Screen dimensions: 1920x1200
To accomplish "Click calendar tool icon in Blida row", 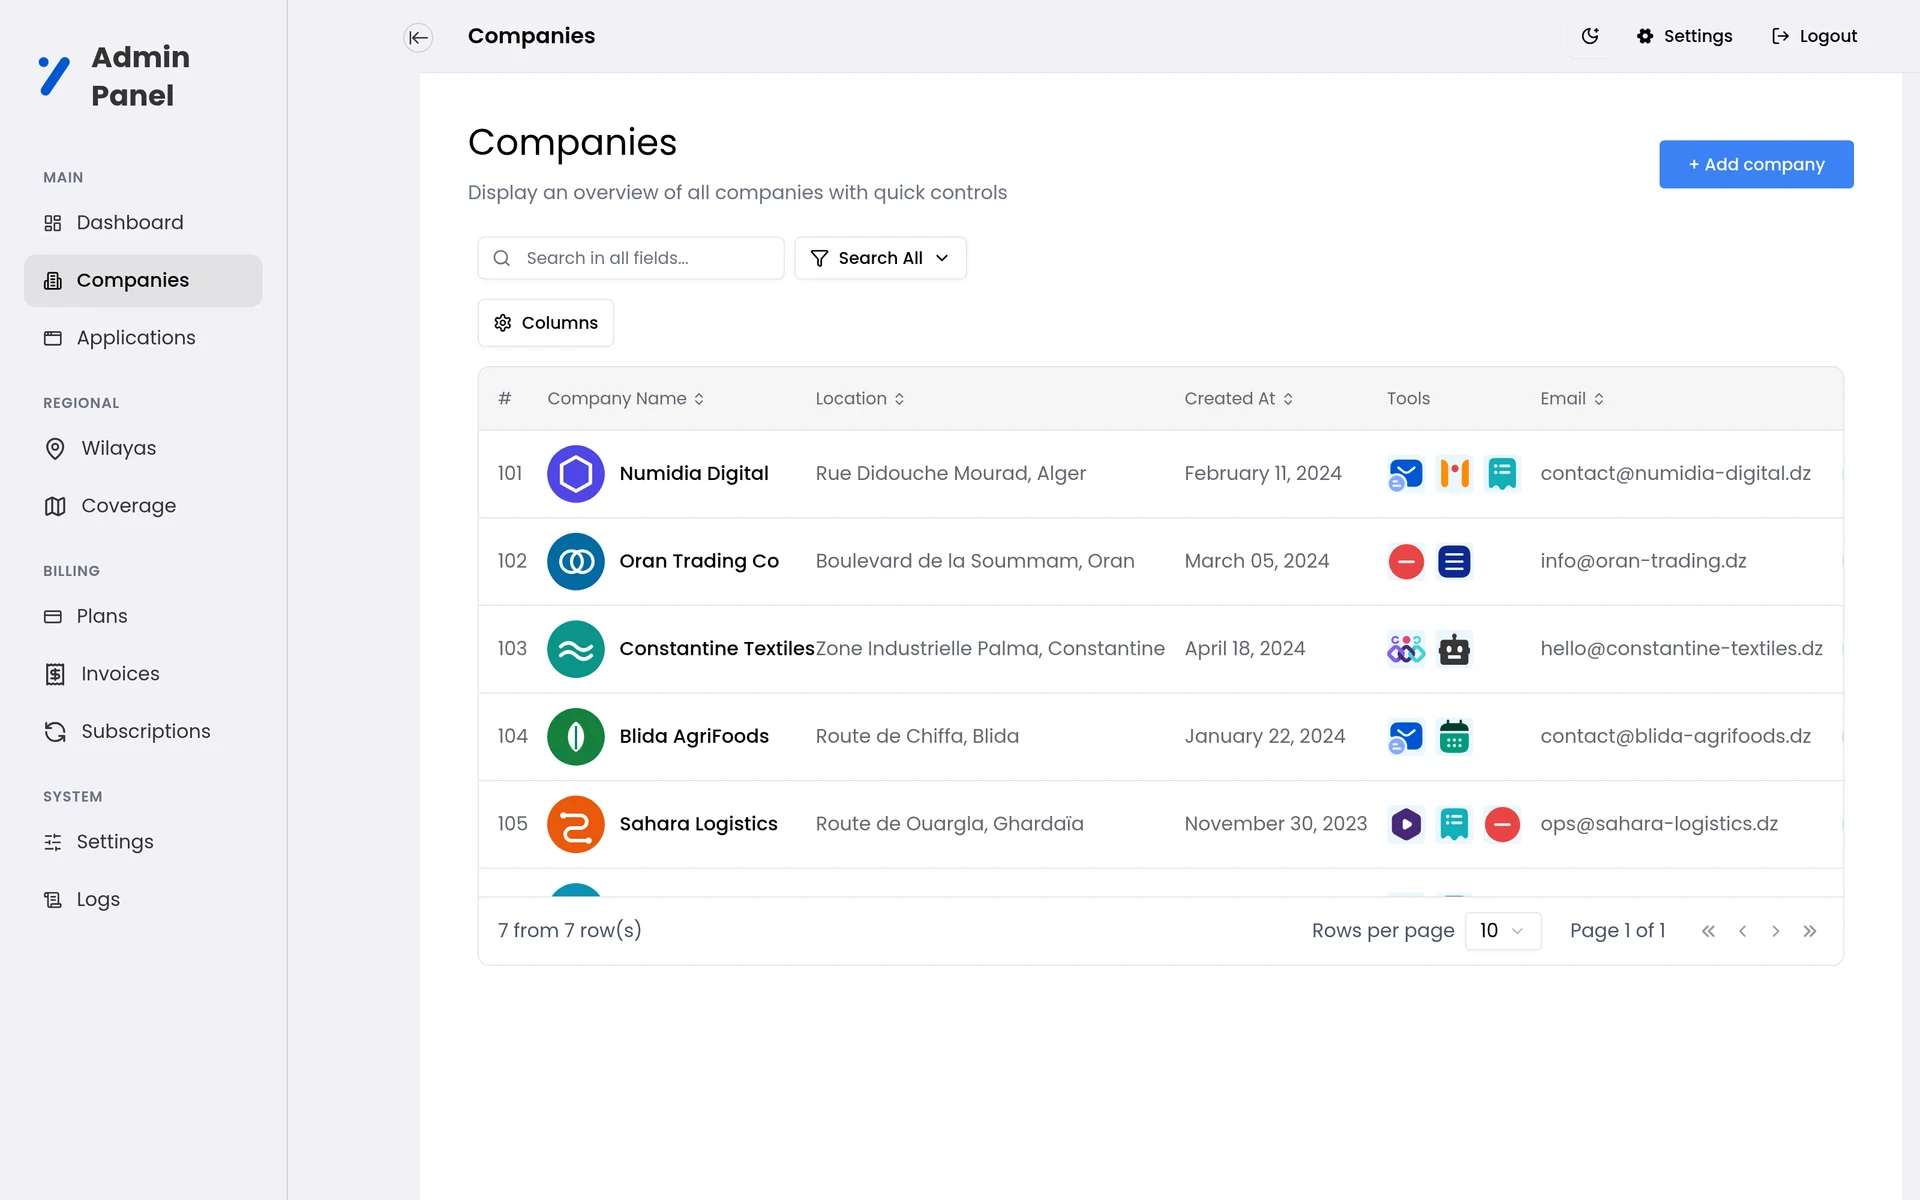I will (1454, 737).
